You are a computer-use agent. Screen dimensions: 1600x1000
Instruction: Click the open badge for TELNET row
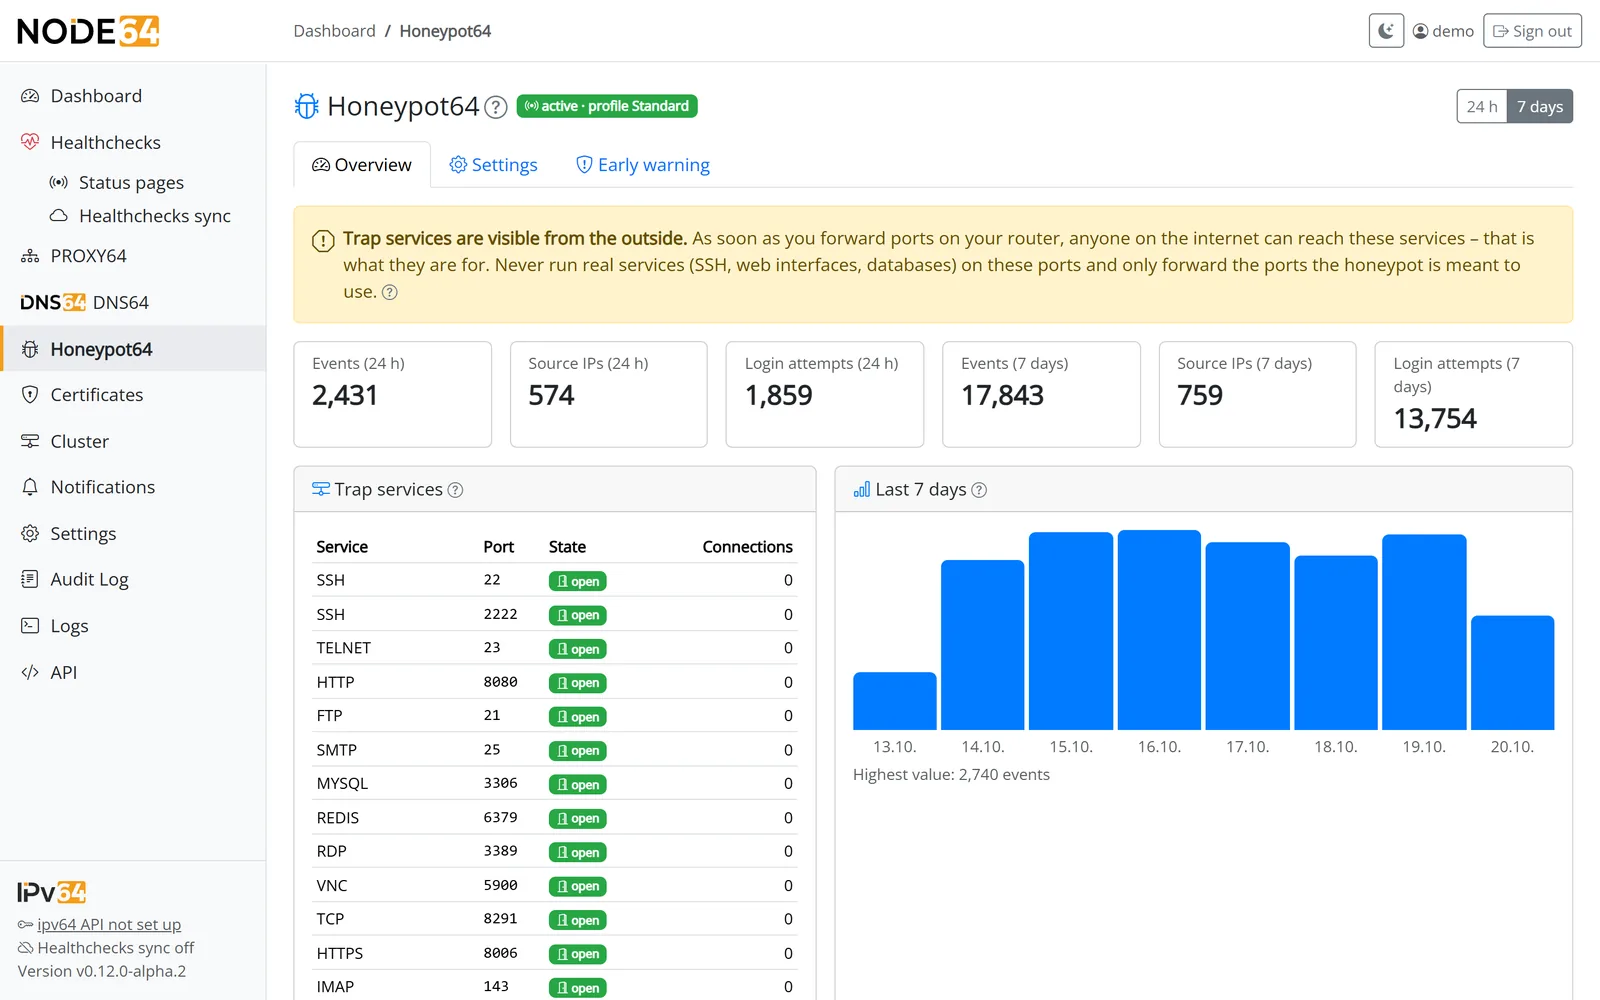(578, 649)
